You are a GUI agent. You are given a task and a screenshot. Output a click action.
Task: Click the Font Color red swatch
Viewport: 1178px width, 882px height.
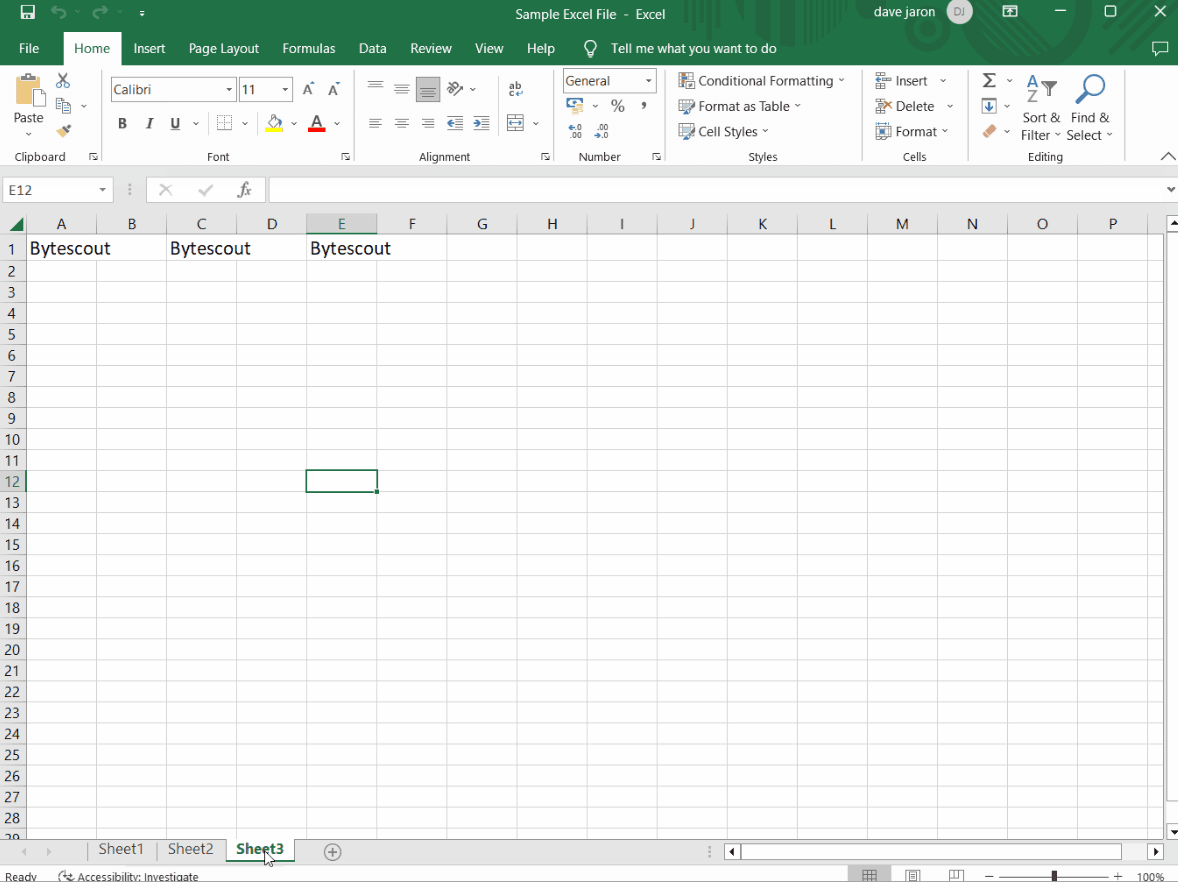point(316,130)
